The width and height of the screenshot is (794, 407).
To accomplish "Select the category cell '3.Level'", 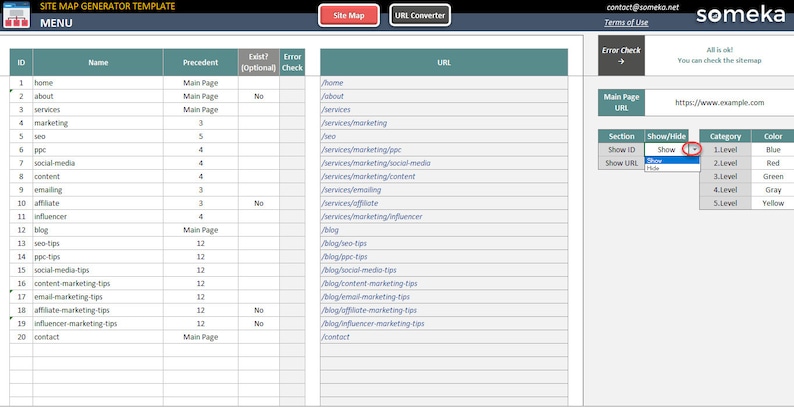I will 725,176.
